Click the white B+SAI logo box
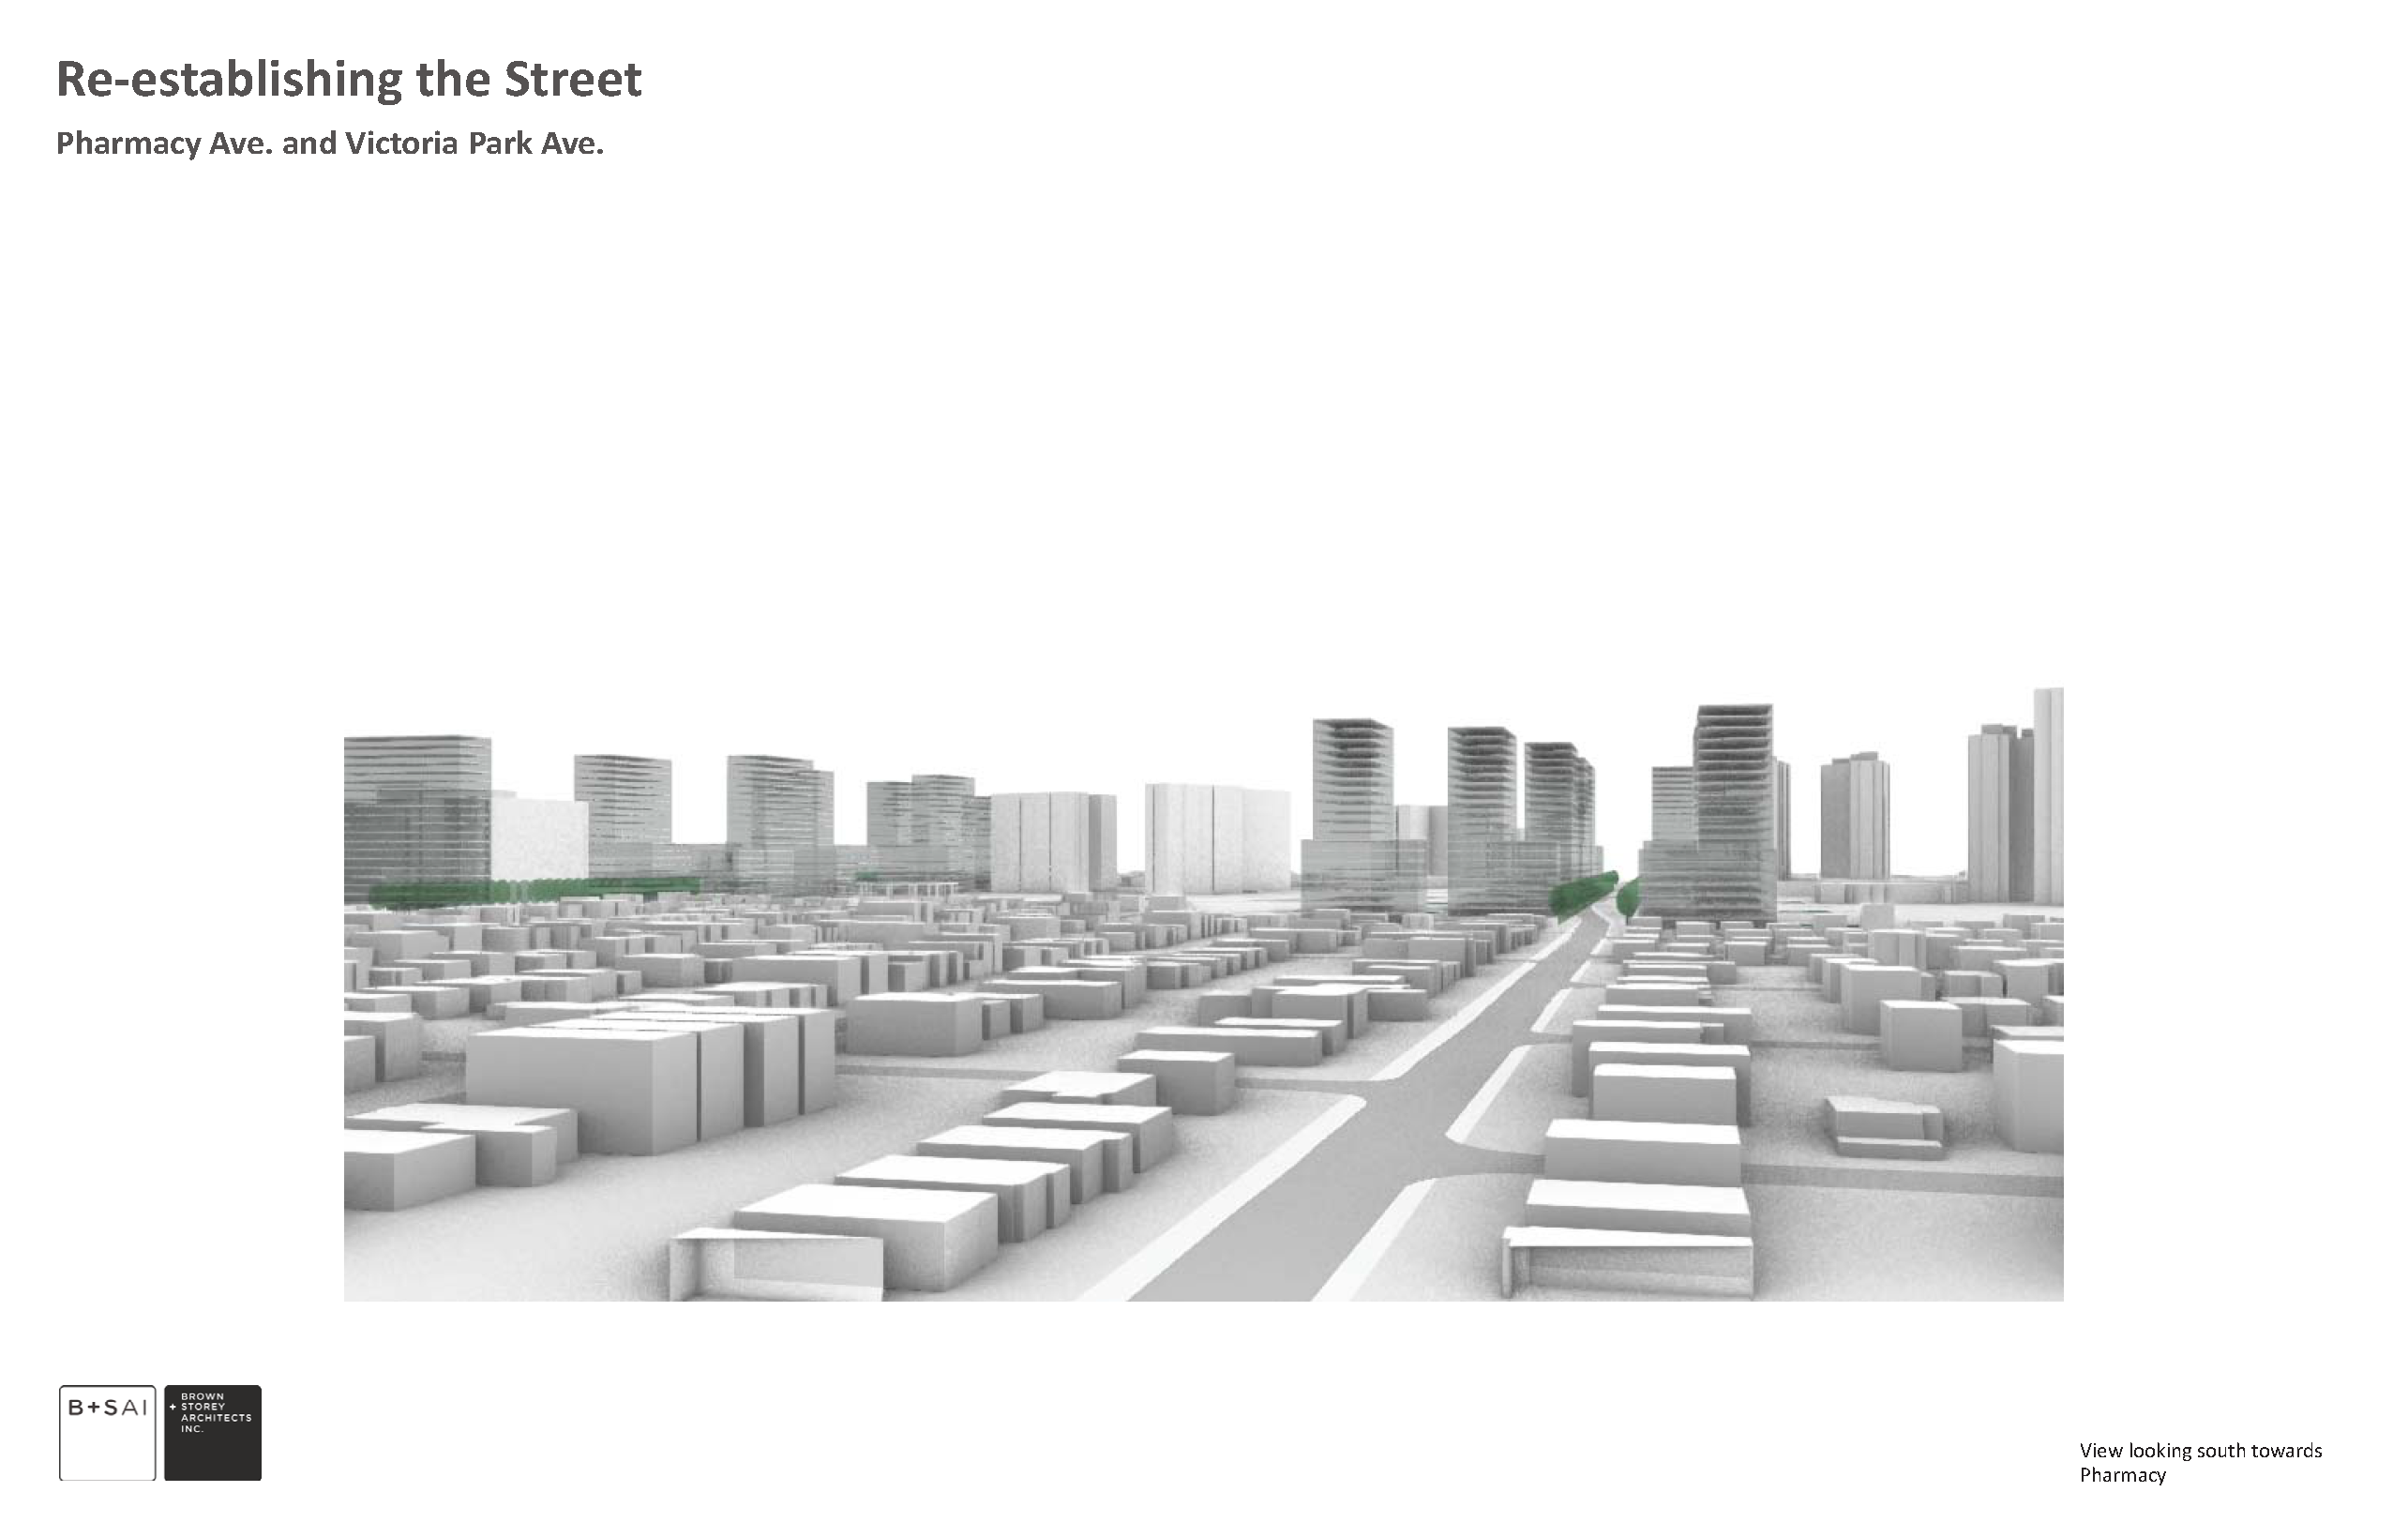Image resolution: width=2408 pixels, height=1537 pixels. [107, 1432]
